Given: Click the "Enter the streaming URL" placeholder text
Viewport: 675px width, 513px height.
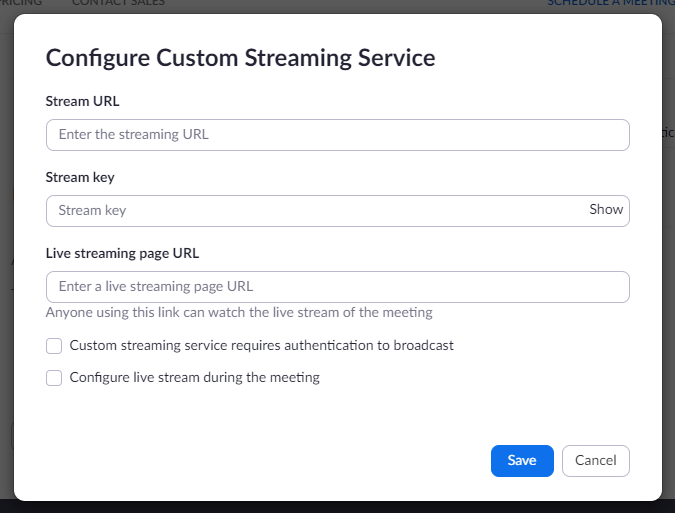Looking at the screenshot, I should click(x=133, y=135).
